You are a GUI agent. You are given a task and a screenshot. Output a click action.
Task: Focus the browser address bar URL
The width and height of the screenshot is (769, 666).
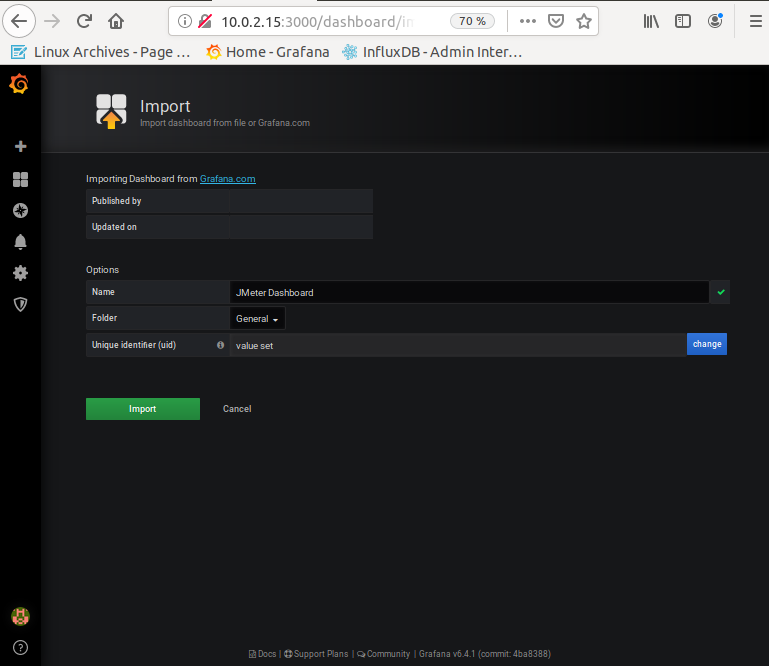[x=317, y=22]
